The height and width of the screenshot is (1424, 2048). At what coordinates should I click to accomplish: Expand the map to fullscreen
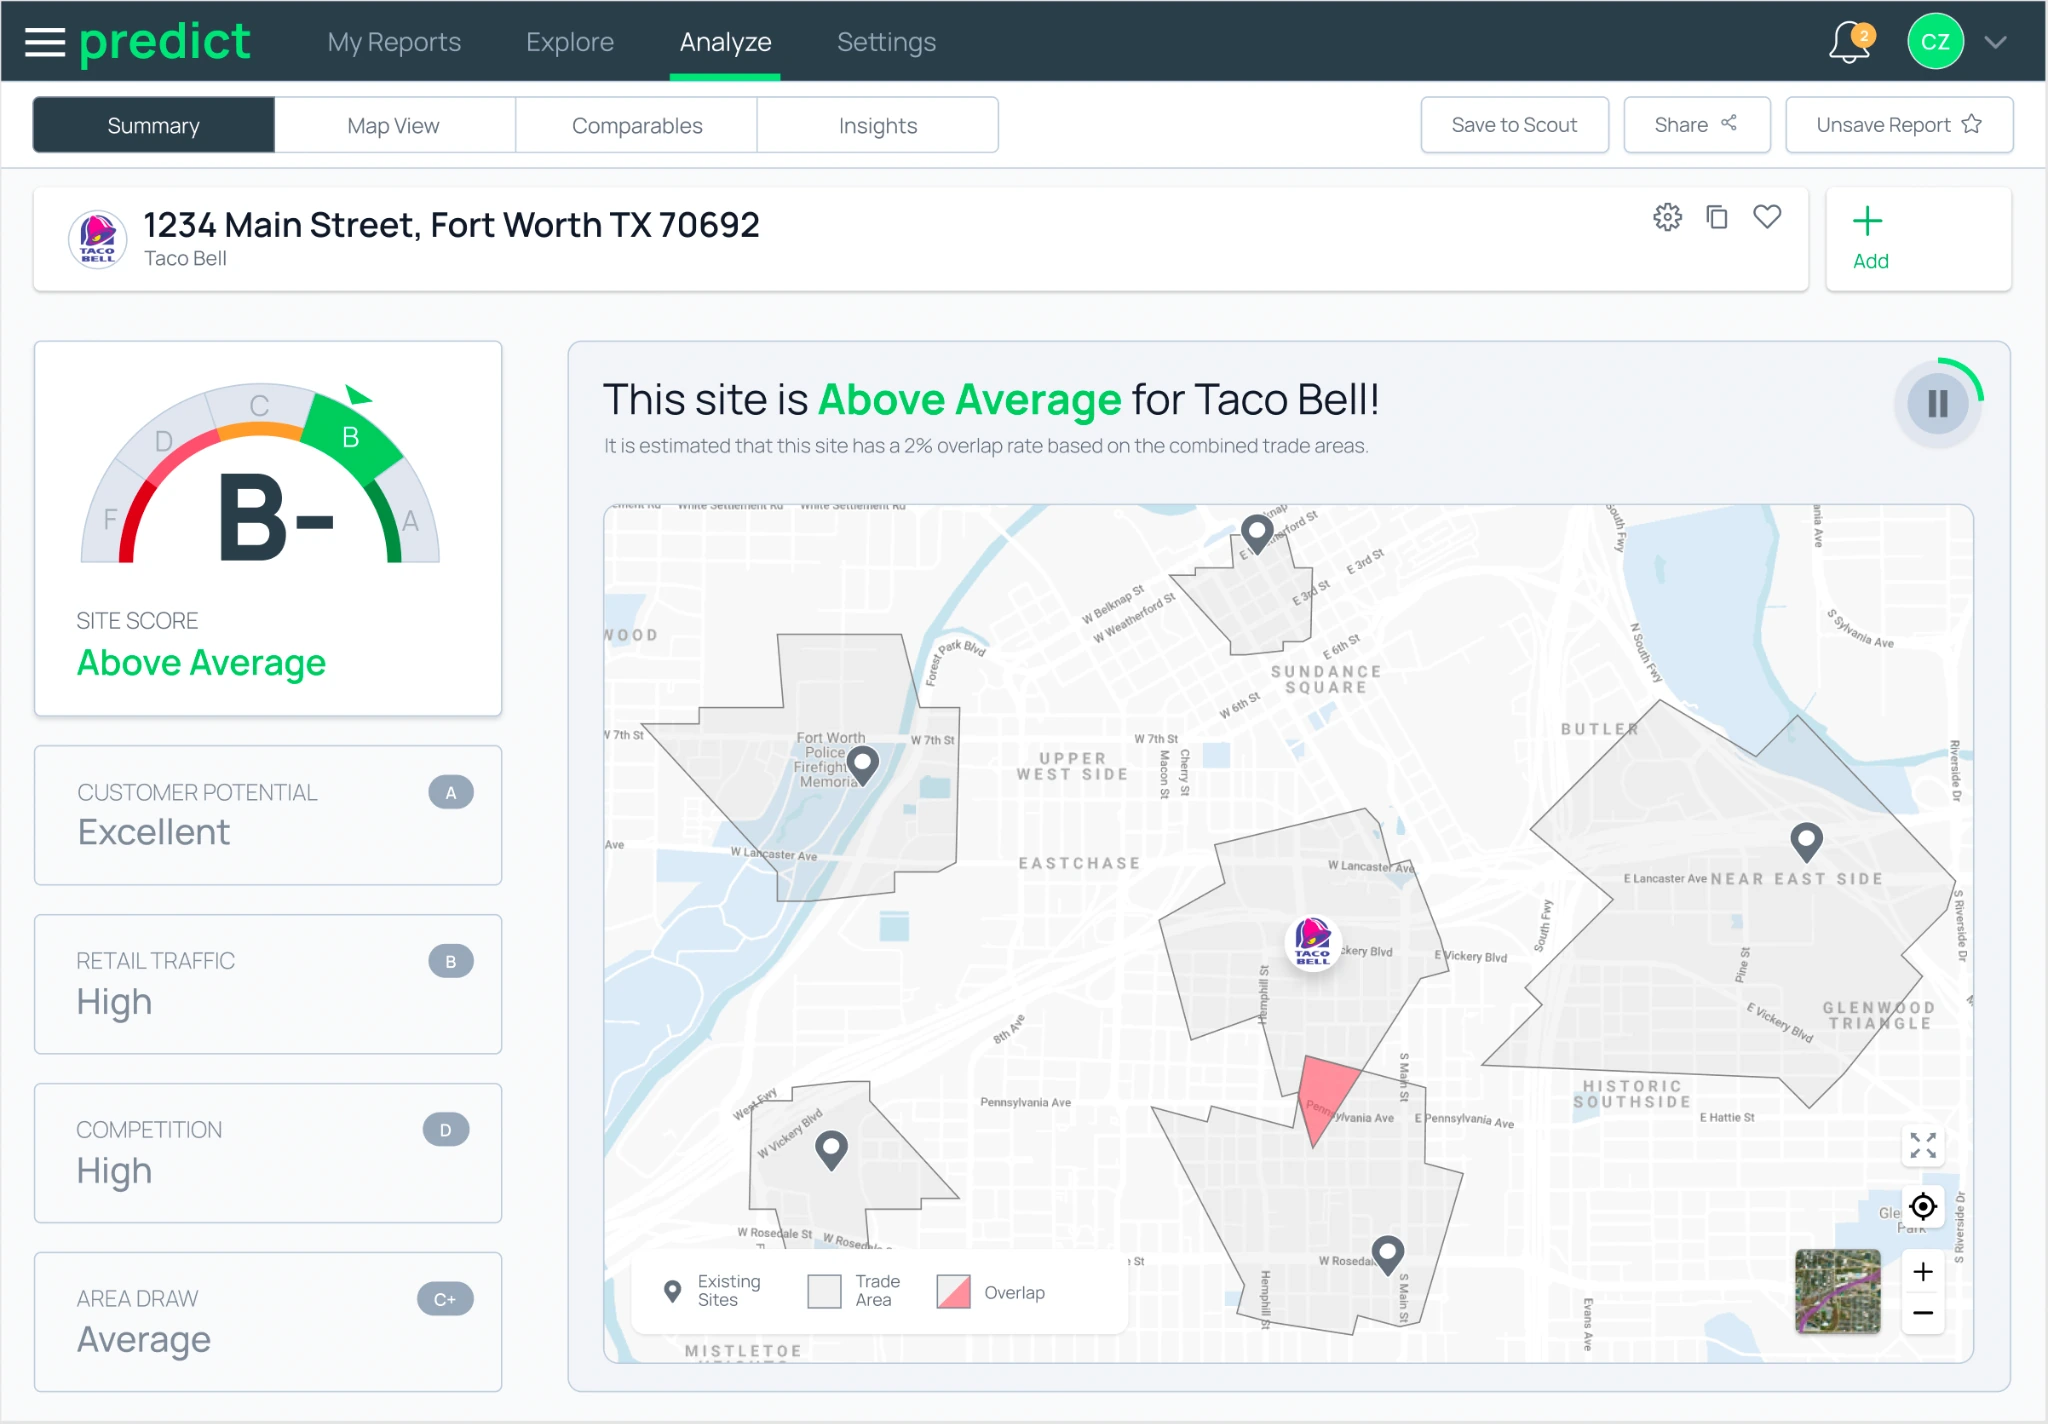tap(1922, 1145)
